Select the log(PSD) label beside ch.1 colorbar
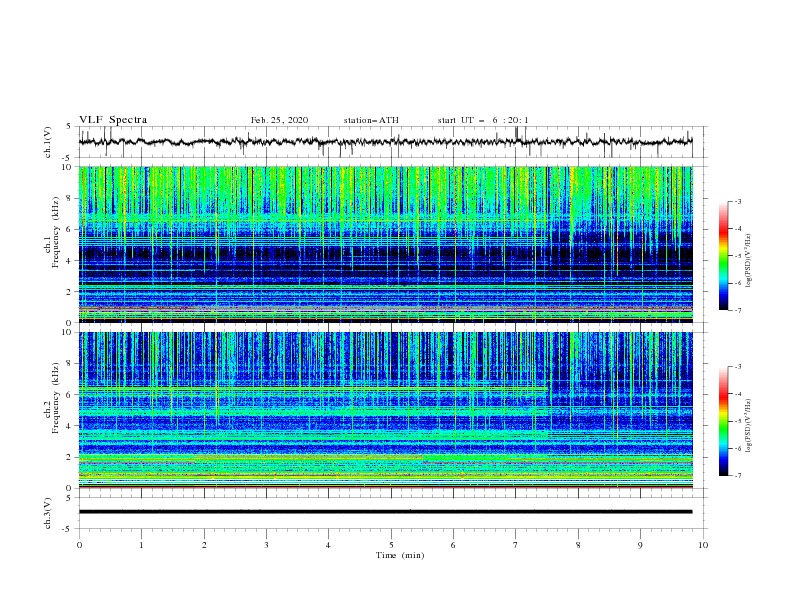 pyautogui.click(x=748, y=260)
